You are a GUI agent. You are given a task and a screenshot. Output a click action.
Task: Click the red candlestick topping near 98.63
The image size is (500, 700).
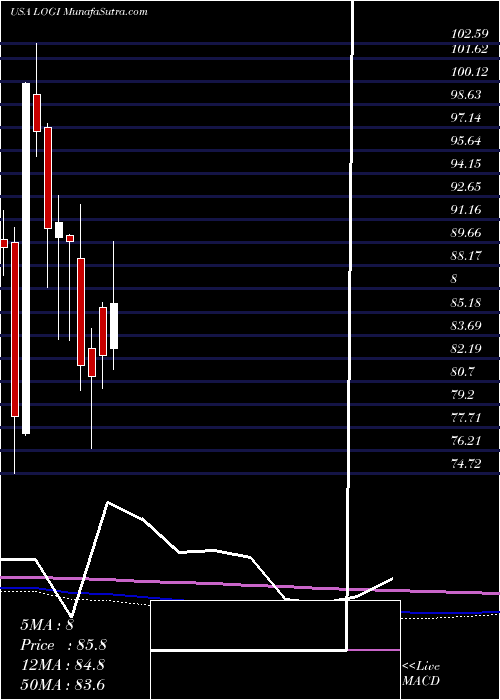[37, 113]
